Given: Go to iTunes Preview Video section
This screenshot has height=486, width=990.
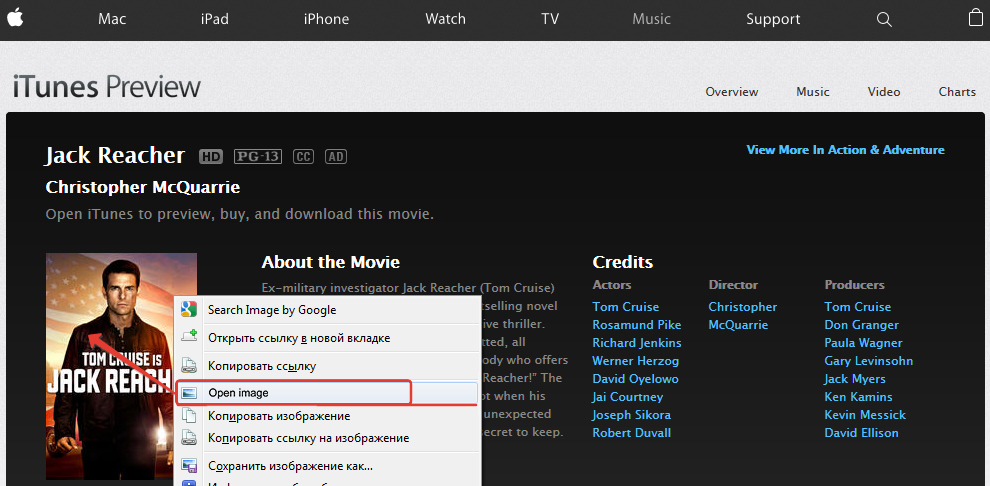Looking at the screenshot, I should [883, 92].
